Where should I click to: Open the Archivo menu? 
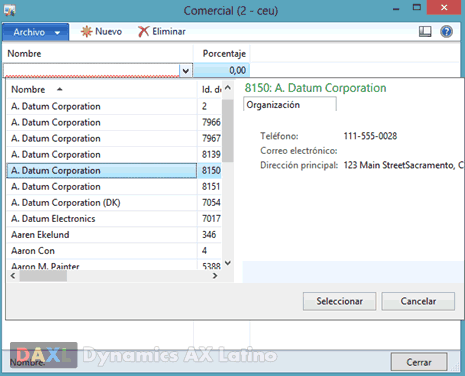pos(36,32)
